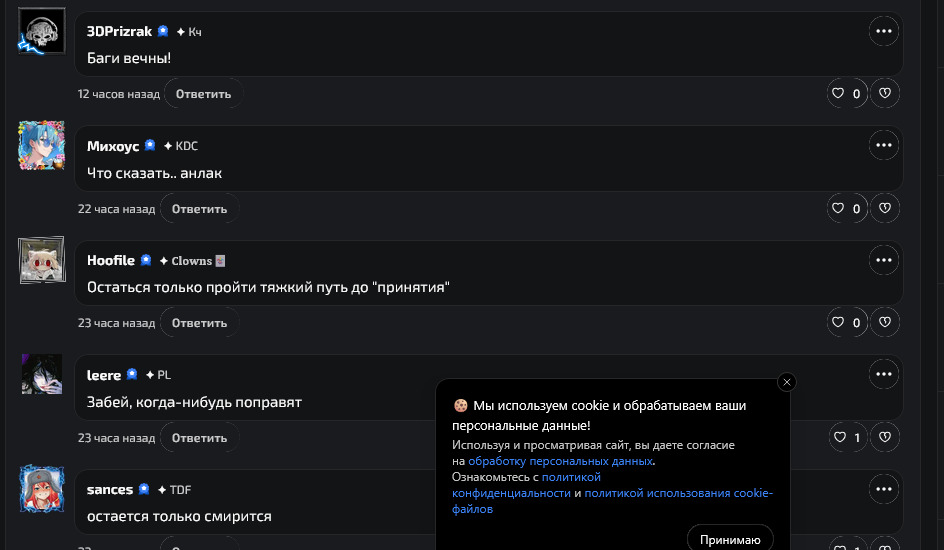Open three-dot menu on 3DPrizrak's comment

click(883, 31)
